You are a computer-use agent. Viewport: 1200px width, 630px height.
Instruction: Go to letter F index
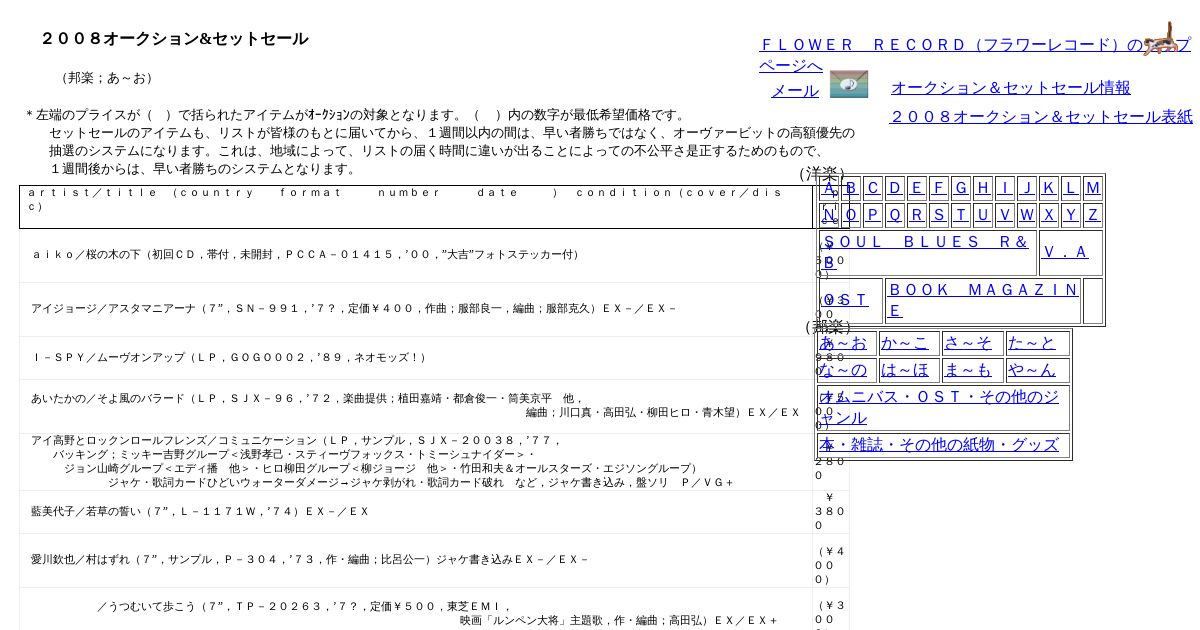point(939,187)
